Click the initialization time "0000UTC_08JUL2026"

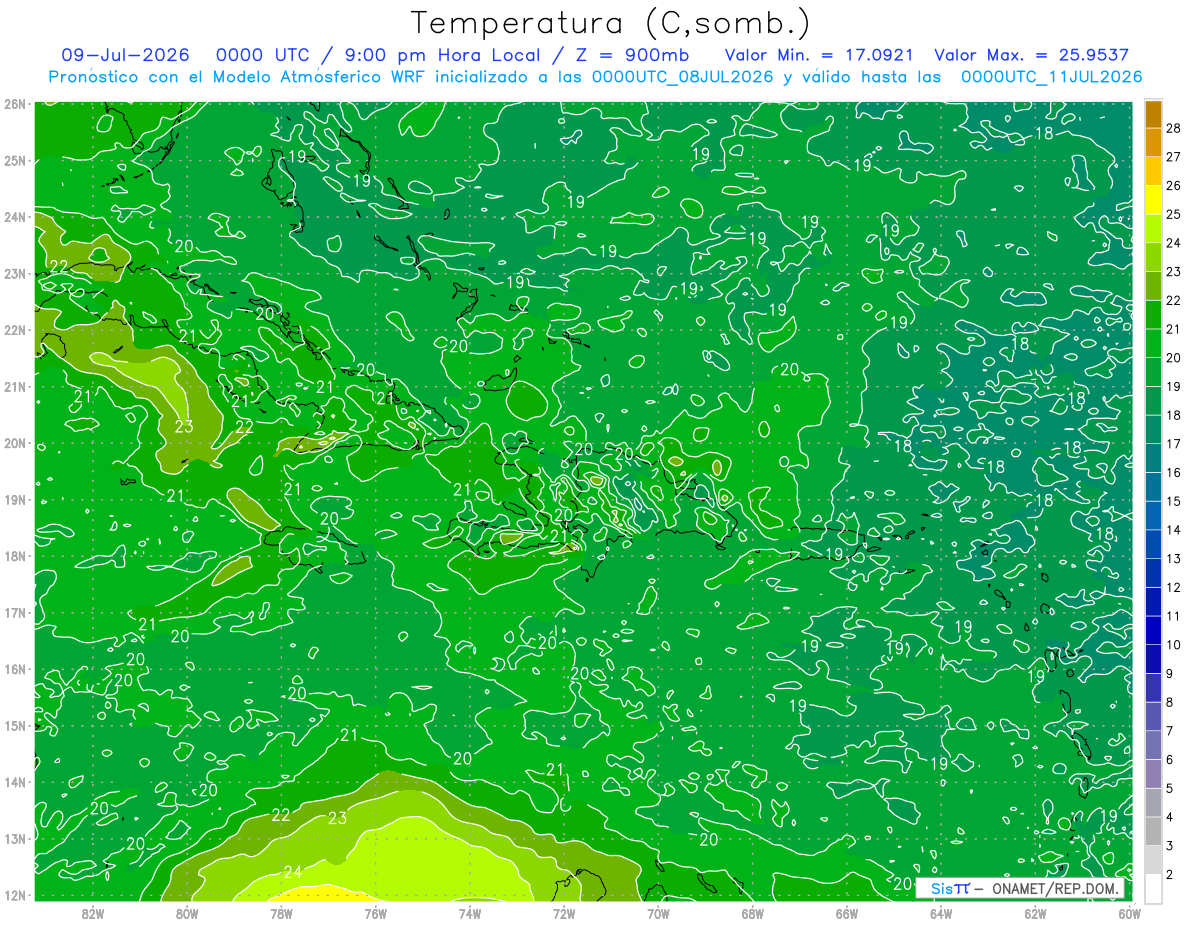click(683, 77)
